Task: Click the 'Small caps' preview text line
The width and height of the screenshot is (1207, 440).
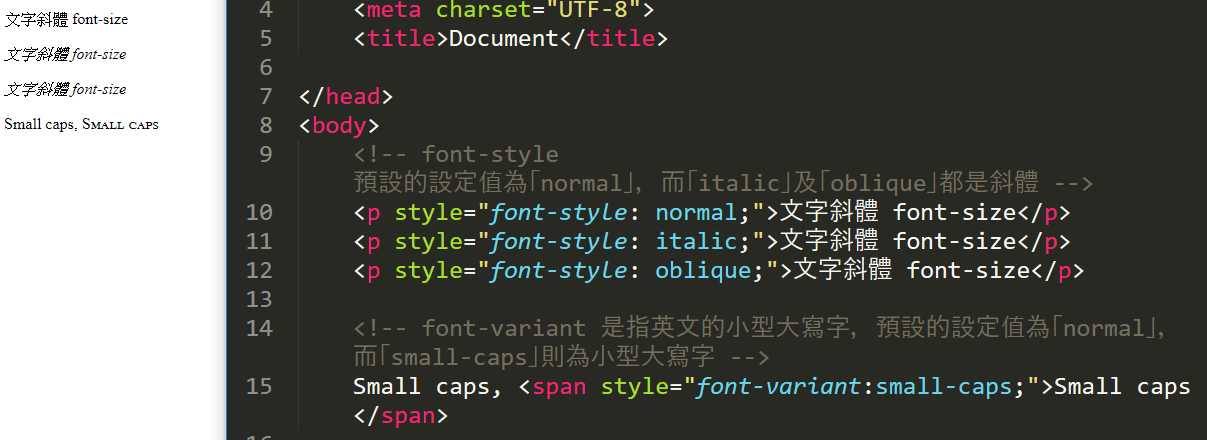Action: (x=81, y=125)
